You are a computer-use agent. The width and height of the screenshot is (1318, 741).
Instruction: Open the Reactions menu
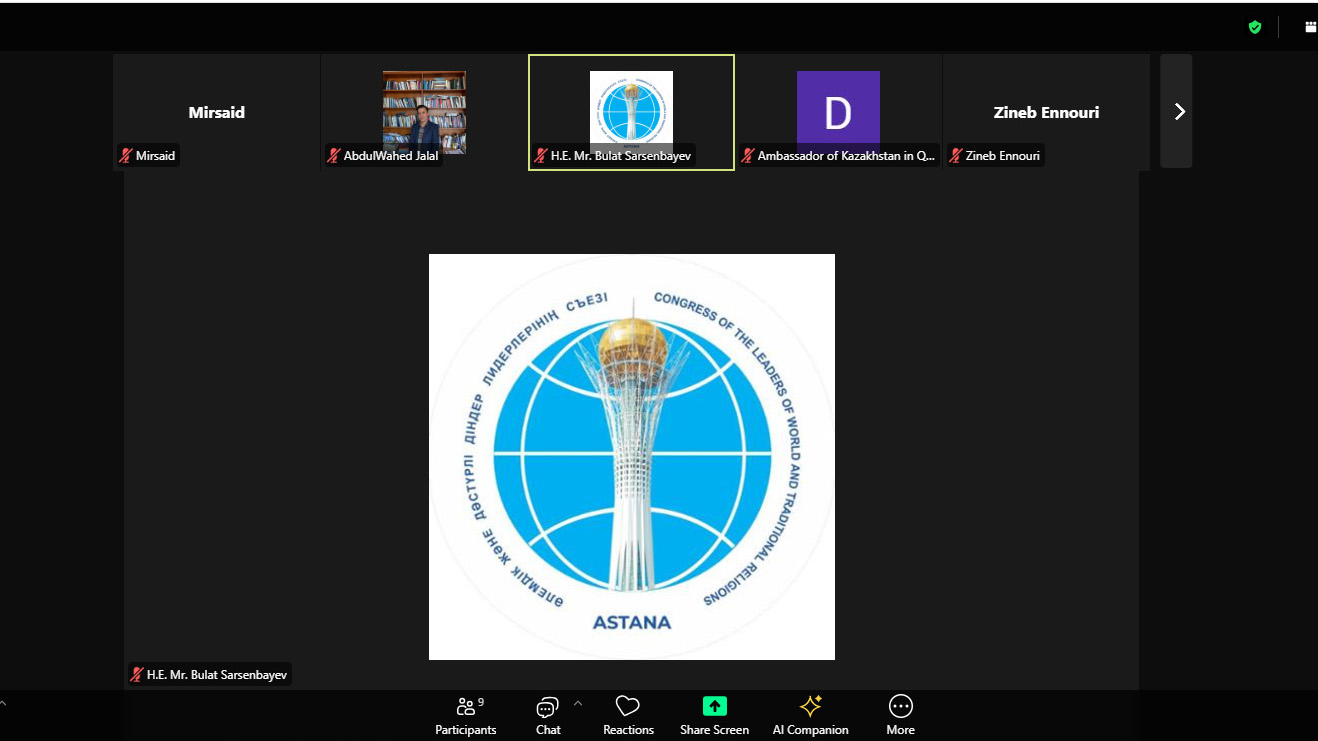pos(628,715)
